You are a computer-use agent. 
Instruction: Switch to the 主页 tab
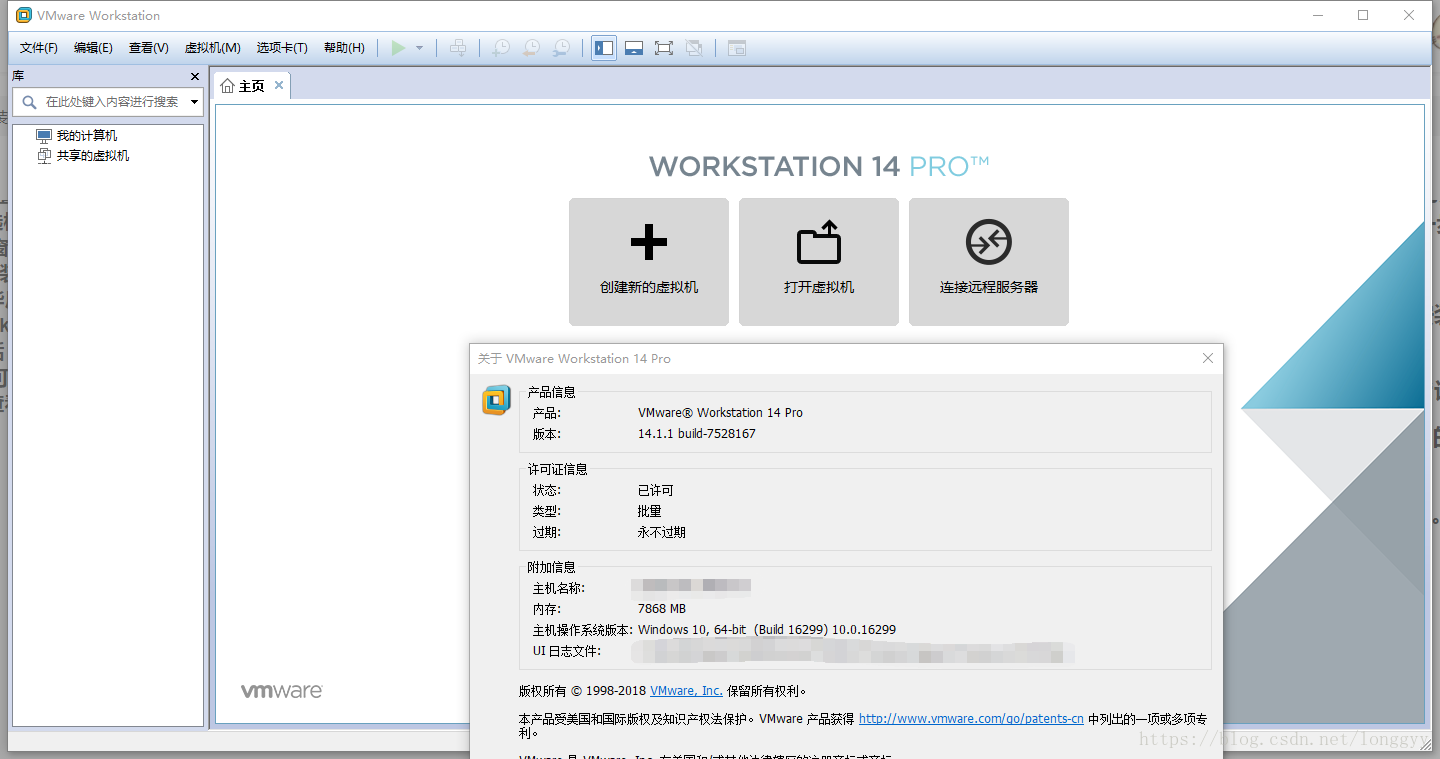[251, 86]
